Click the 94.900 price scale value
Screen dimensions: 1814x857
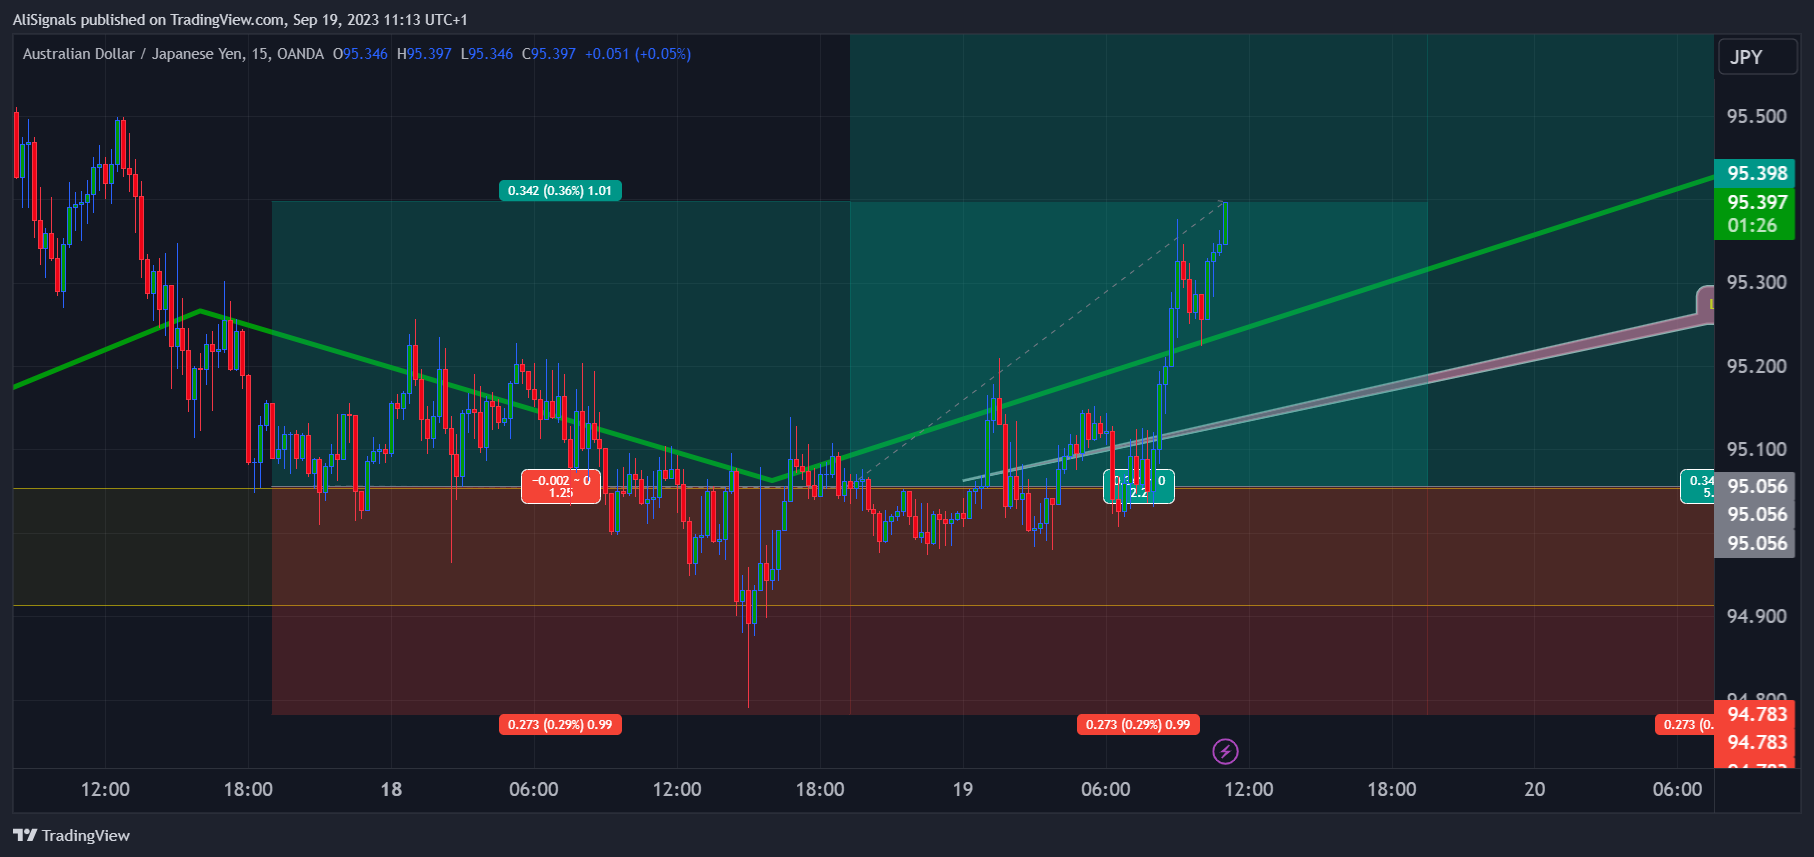coord(1756,616)
